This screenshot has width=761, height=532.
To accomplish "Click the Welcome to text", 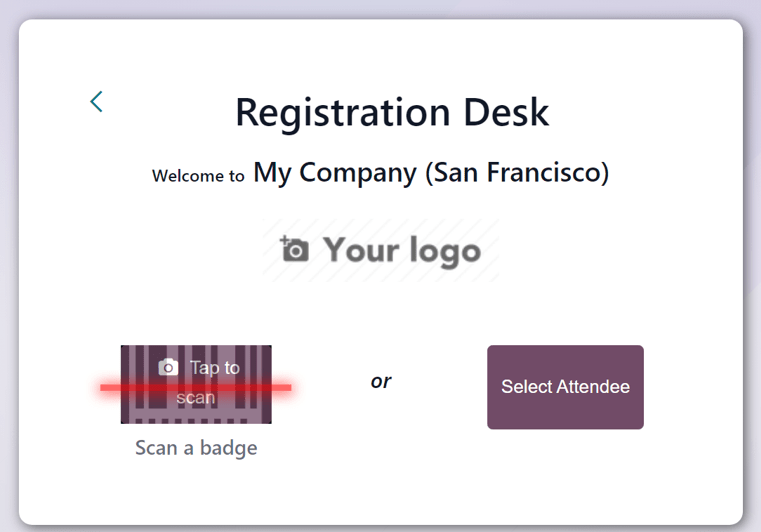I will [198, 176].
